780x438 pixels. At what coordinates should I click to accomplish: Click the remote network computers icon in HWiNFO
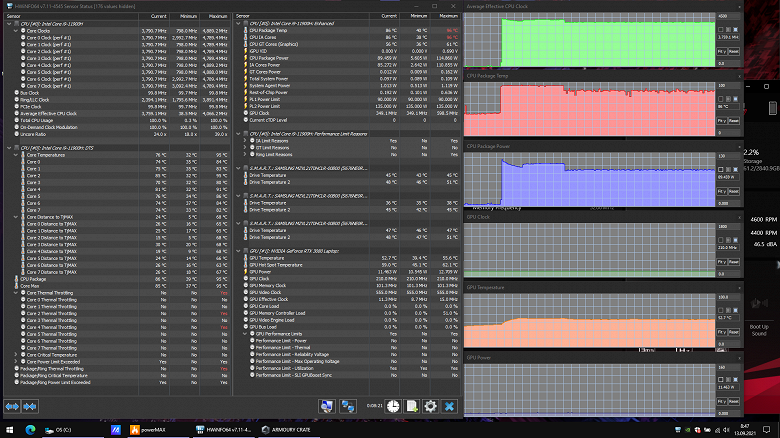[348, 406]
